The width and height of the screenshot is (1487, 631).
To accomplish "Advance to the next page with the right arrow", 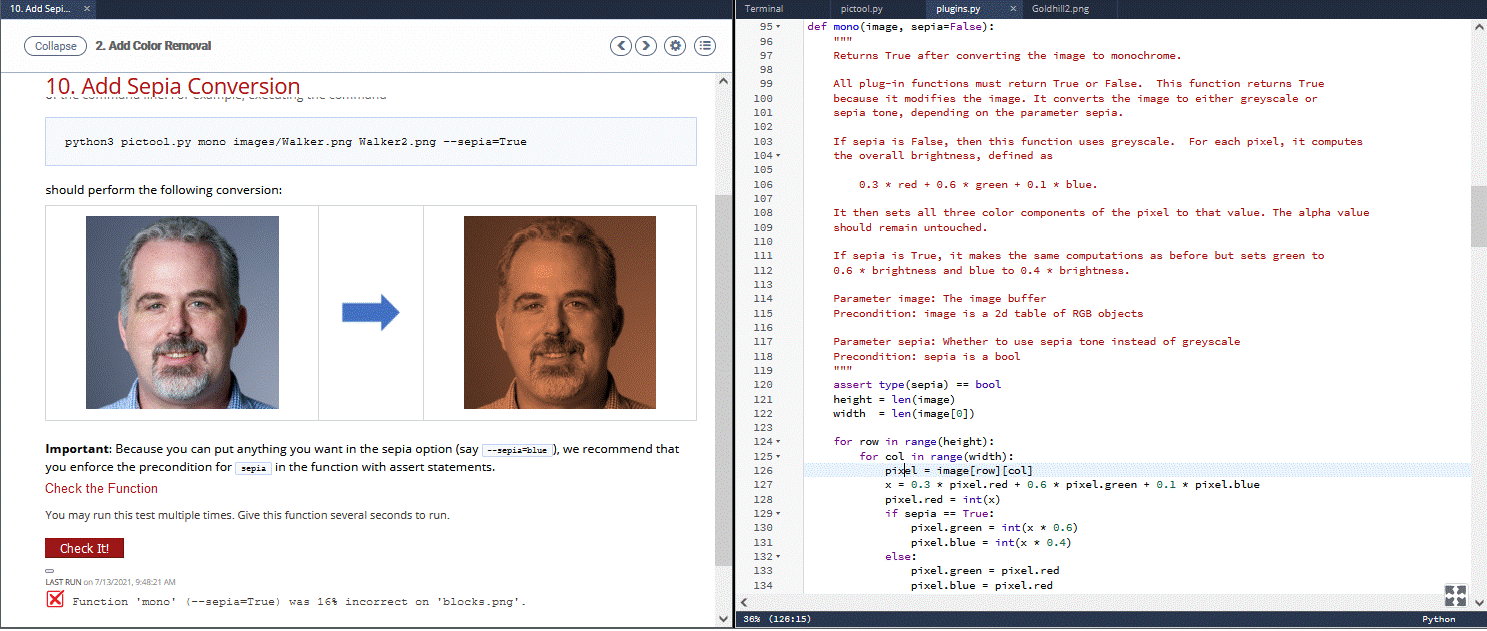I will click(647, 45).
